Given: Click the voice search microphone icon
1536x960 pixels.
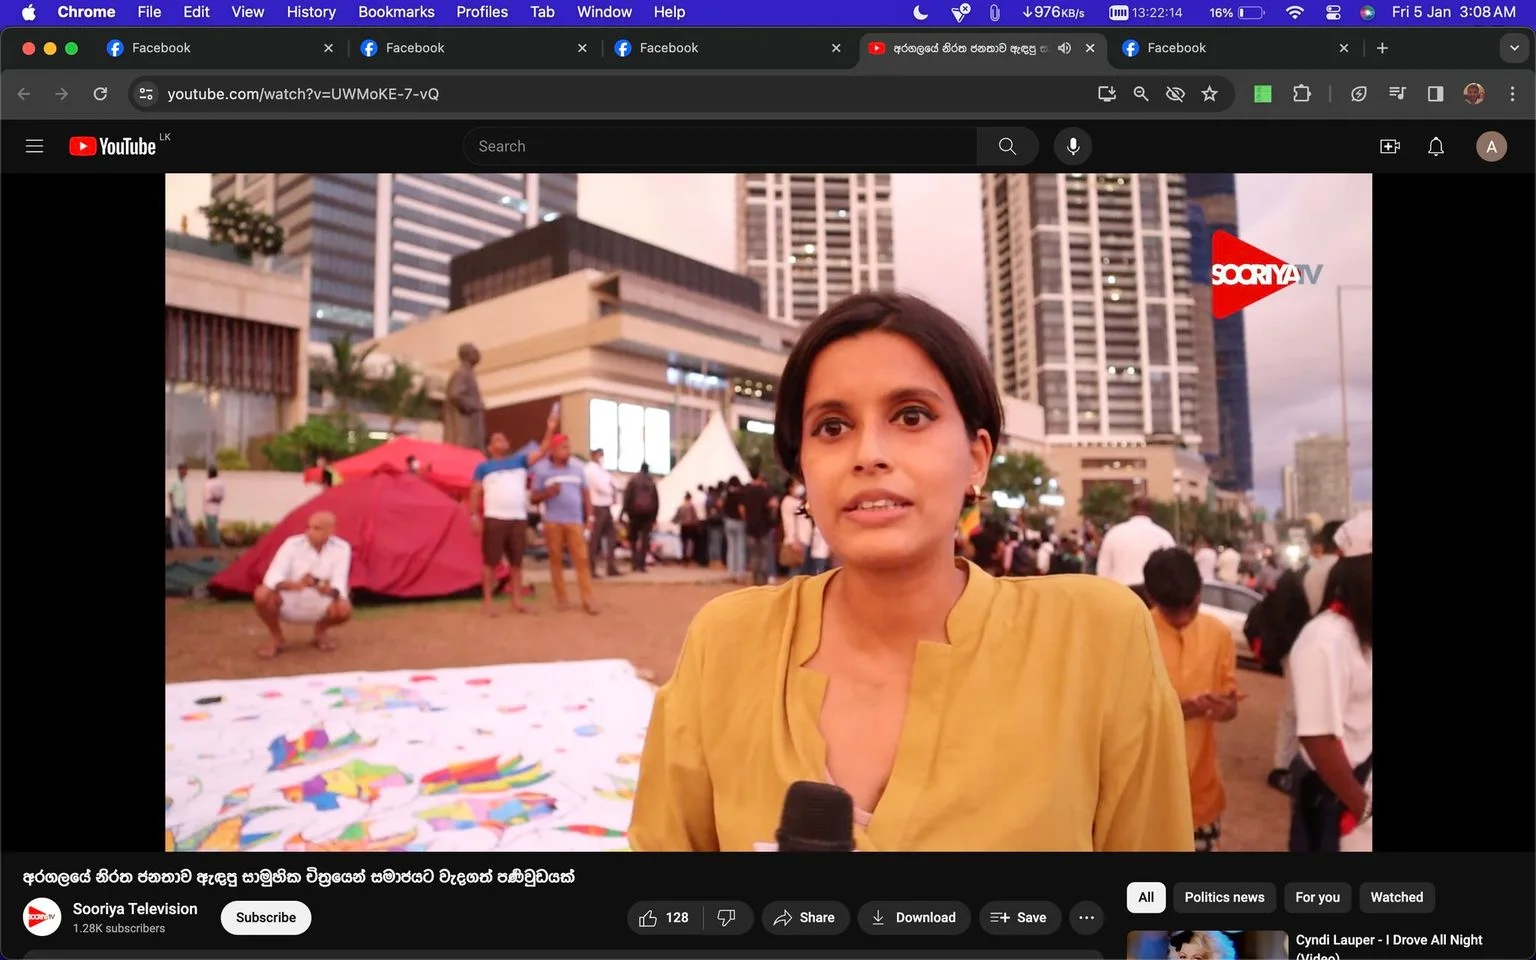Looking at the screenshot, I should (1073, 146).
